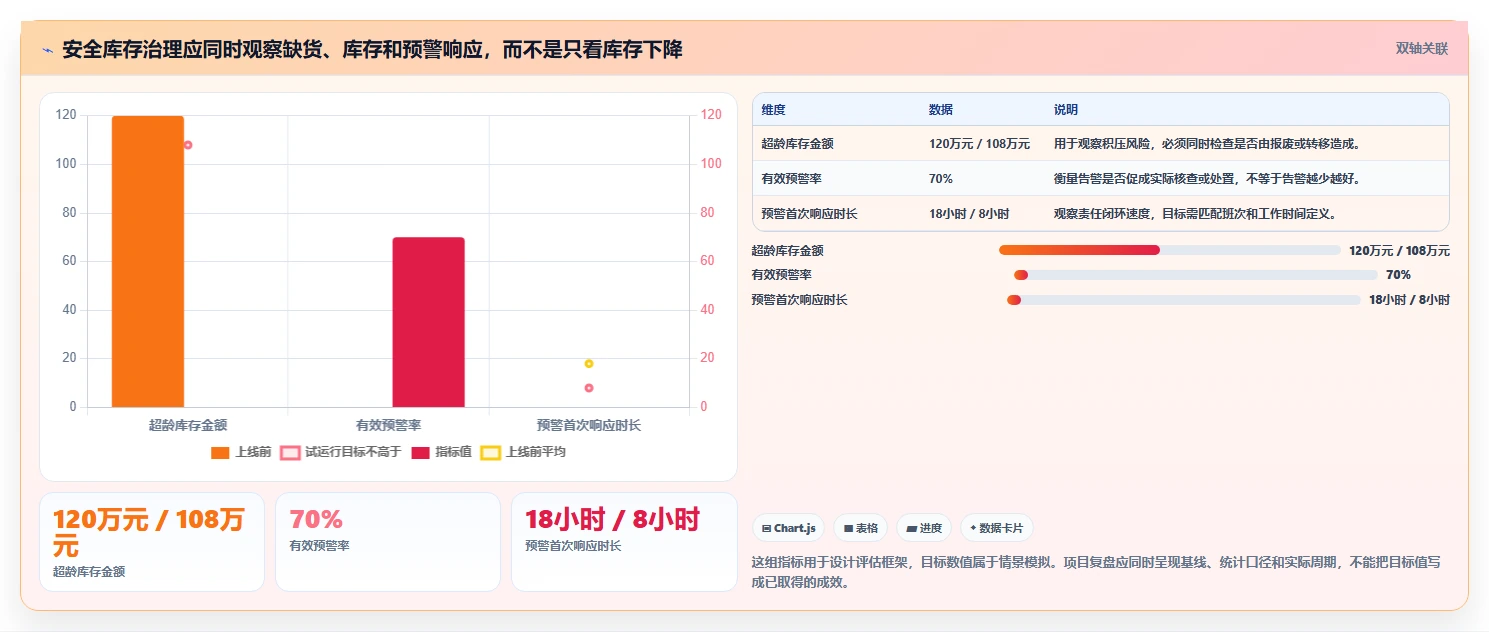Click the pink point beside the orange bar
The height and width of the screenshot is (632, 1489).
pos(188,145)
